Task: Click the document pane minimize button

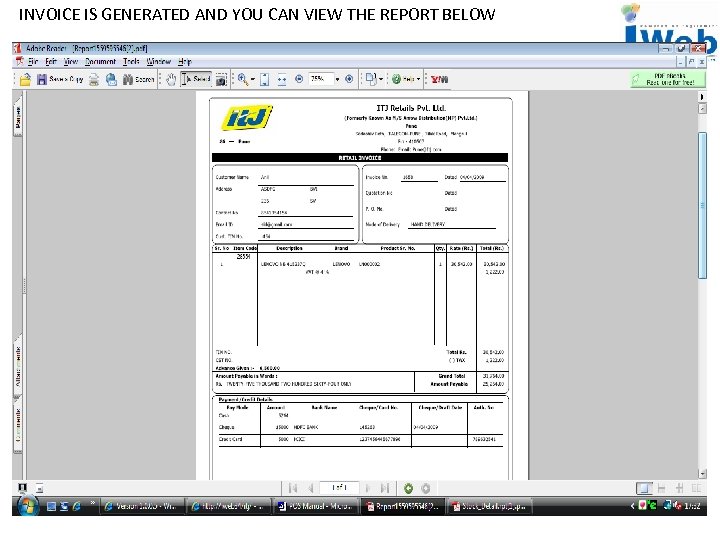Action: [681, 62]
